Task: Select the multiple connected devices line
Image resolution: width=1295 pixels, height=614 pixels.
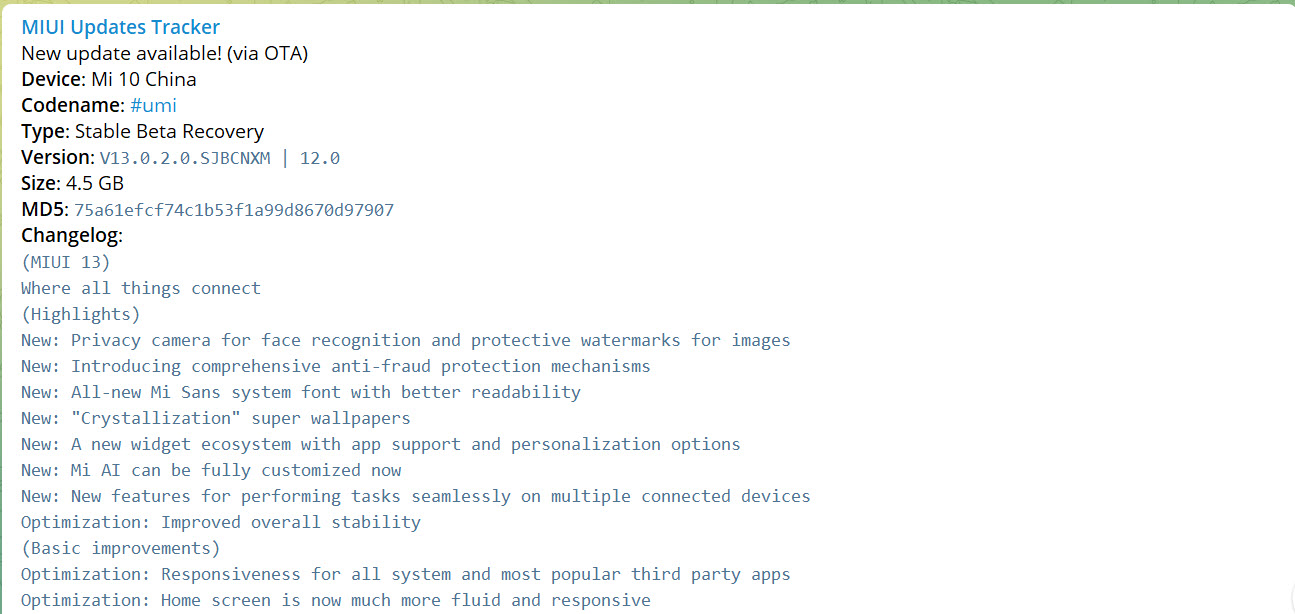Action: tap(416, 496)
